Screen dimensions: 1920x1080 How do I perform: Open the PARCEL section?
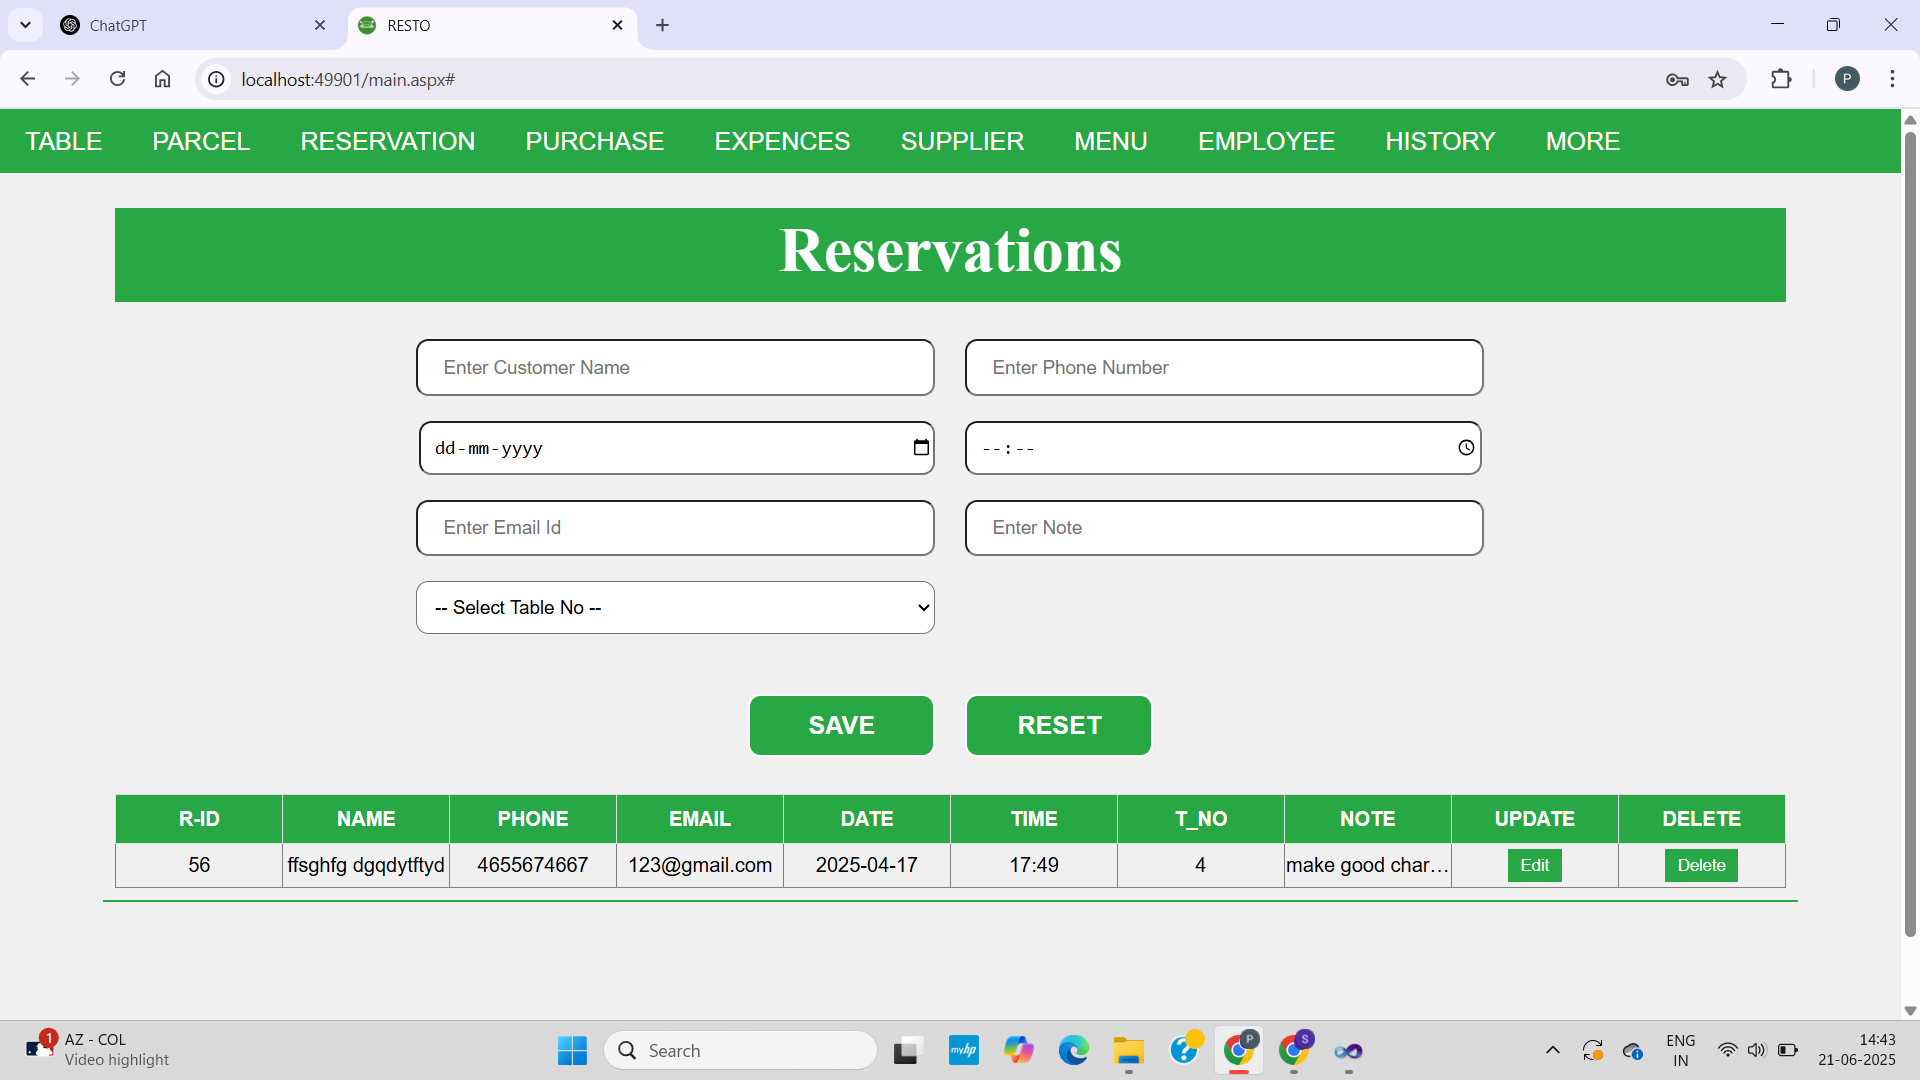(201, 141)
